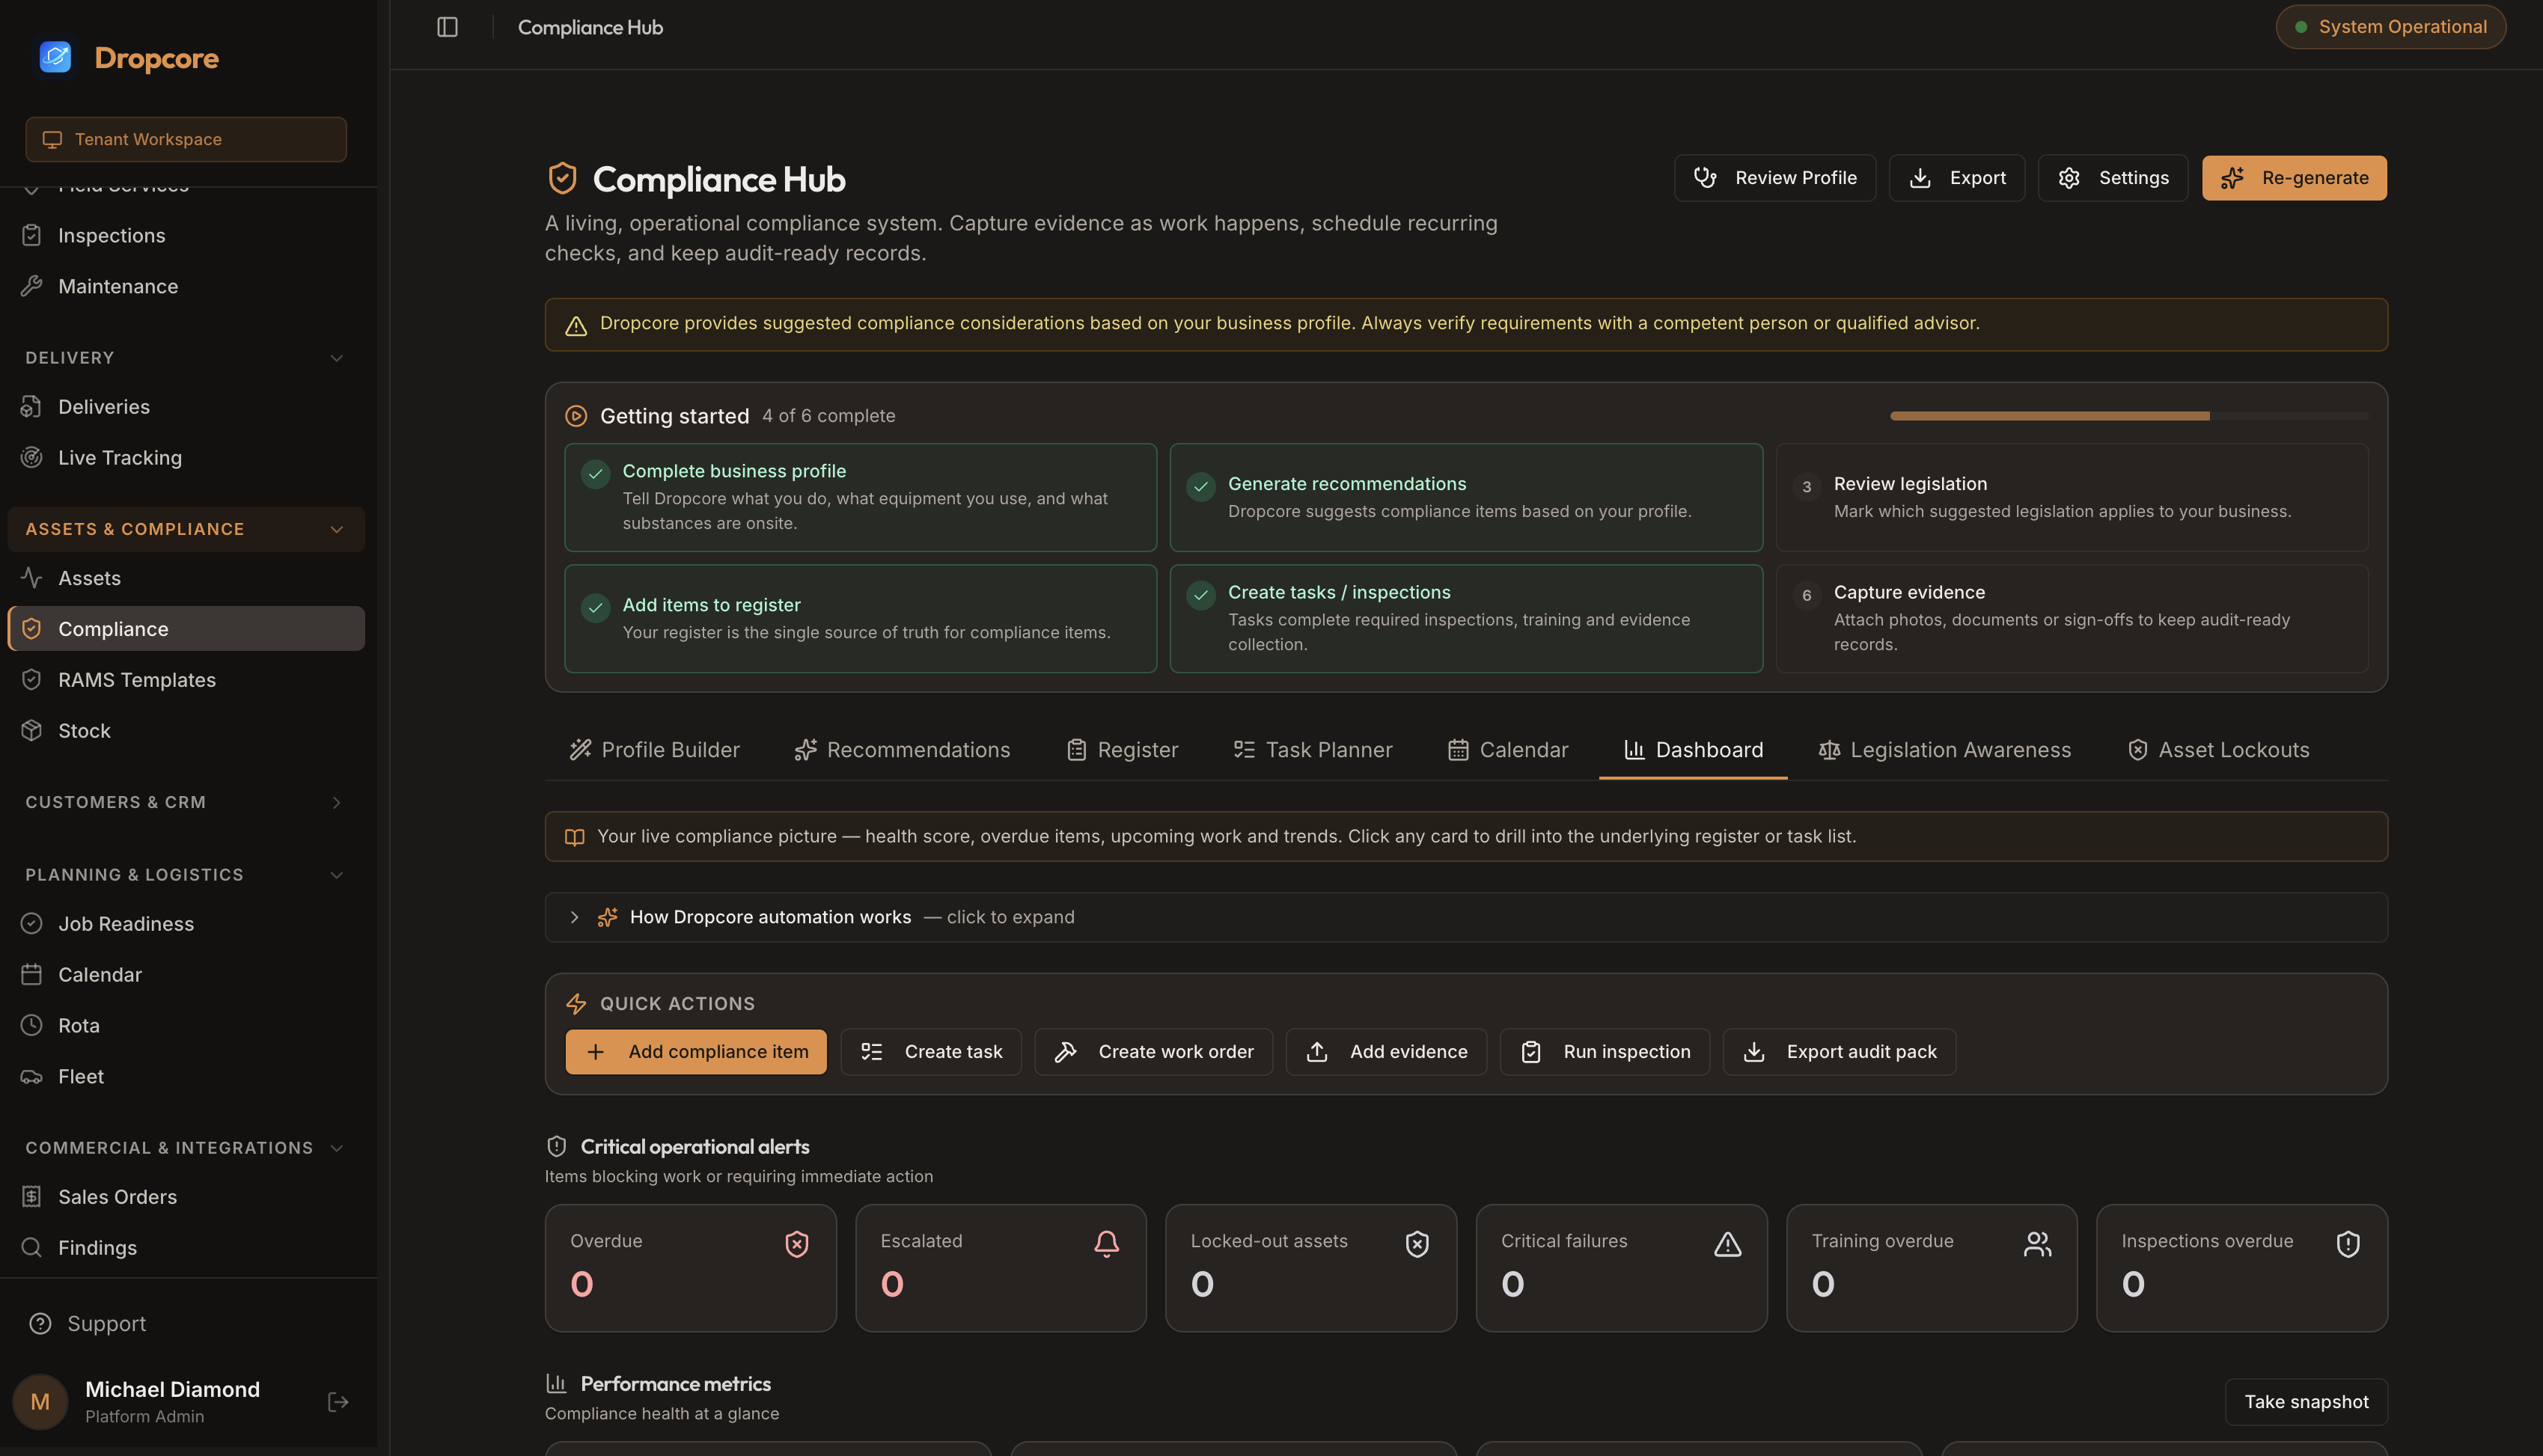Open the Overdue alerts card

click(691, 1268)
